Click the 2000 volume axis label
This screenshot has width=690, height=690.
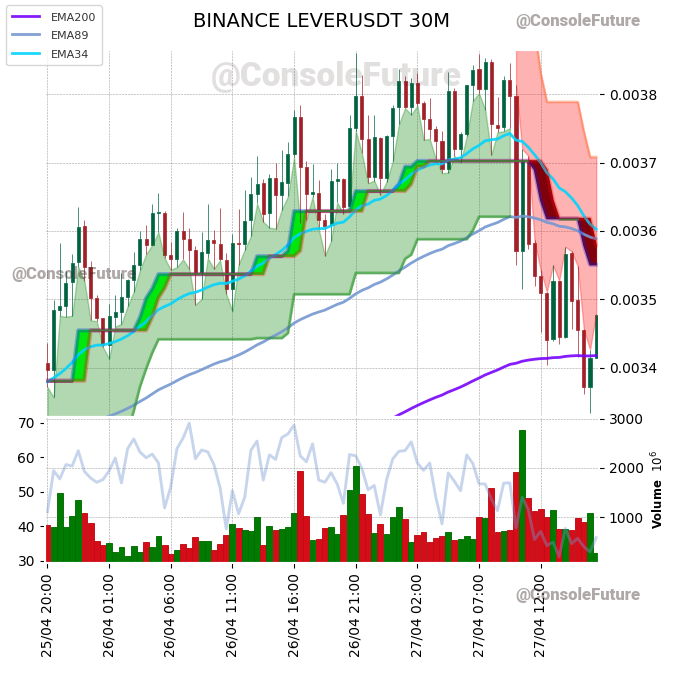(626, 468)
